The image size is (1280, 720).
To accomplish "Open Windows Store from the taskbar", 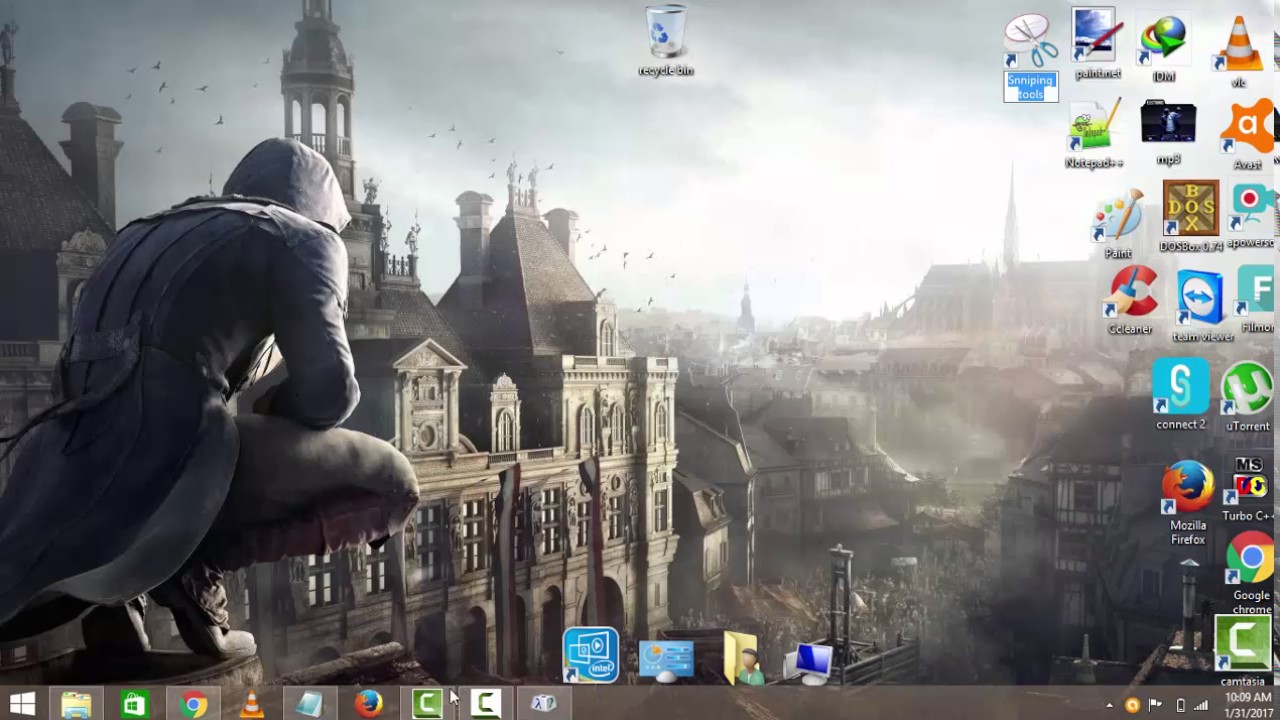I will click(x=135, y=704).
